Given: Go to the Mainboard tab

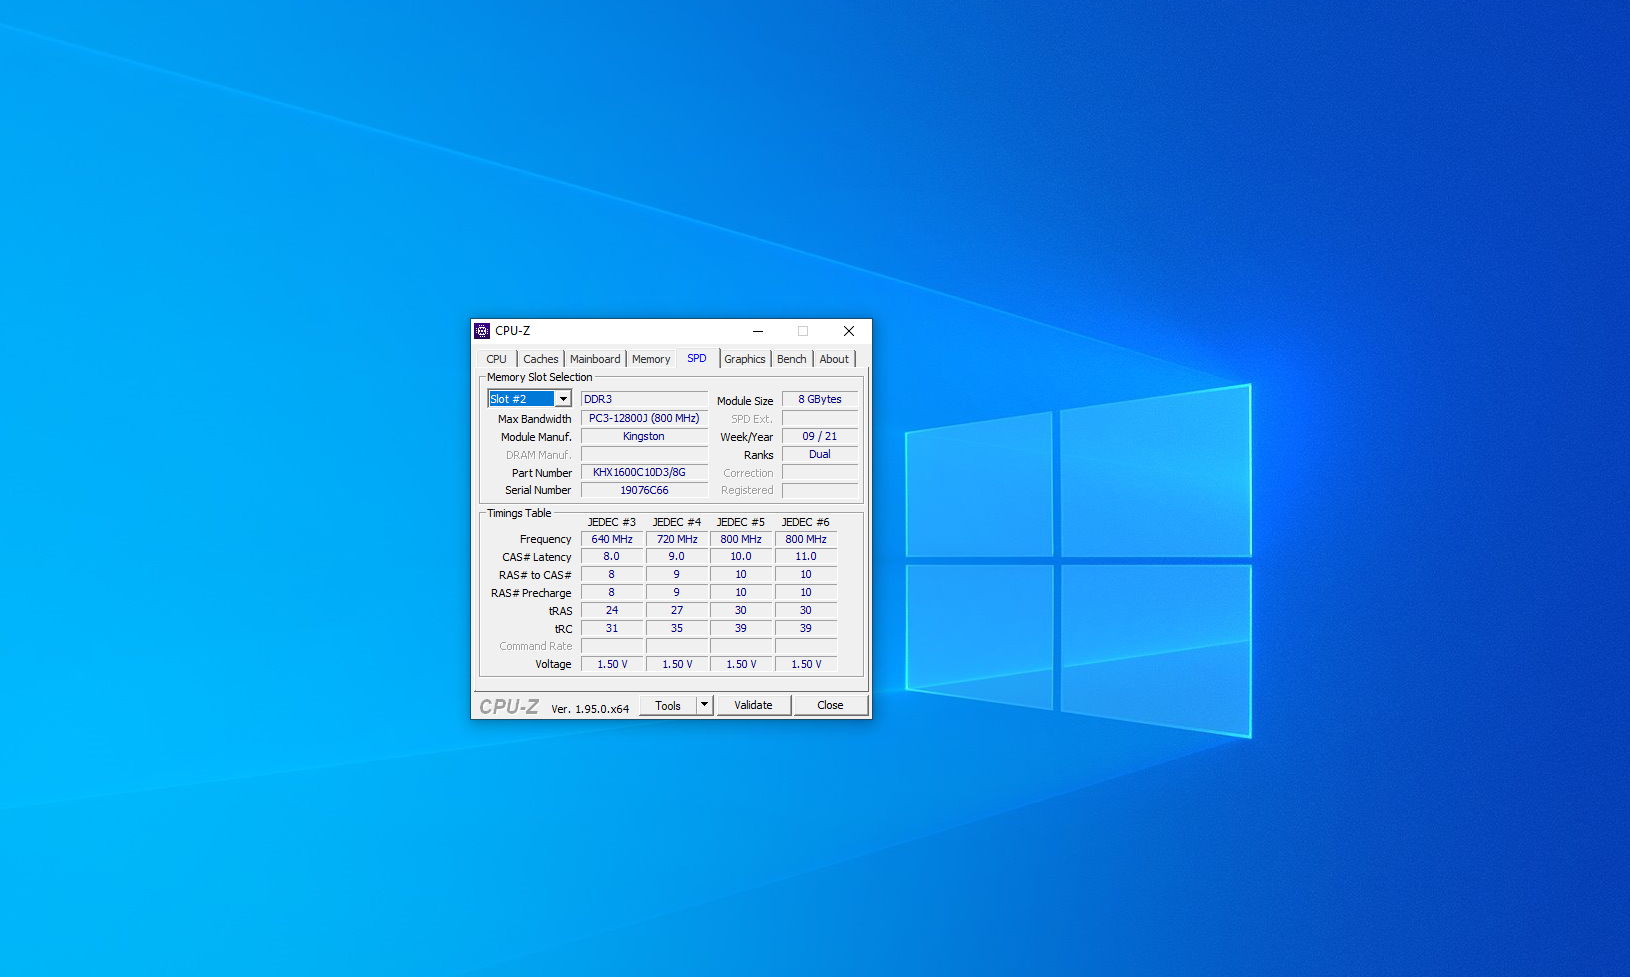Looking at the screenshot, I should tap(595, 359).
